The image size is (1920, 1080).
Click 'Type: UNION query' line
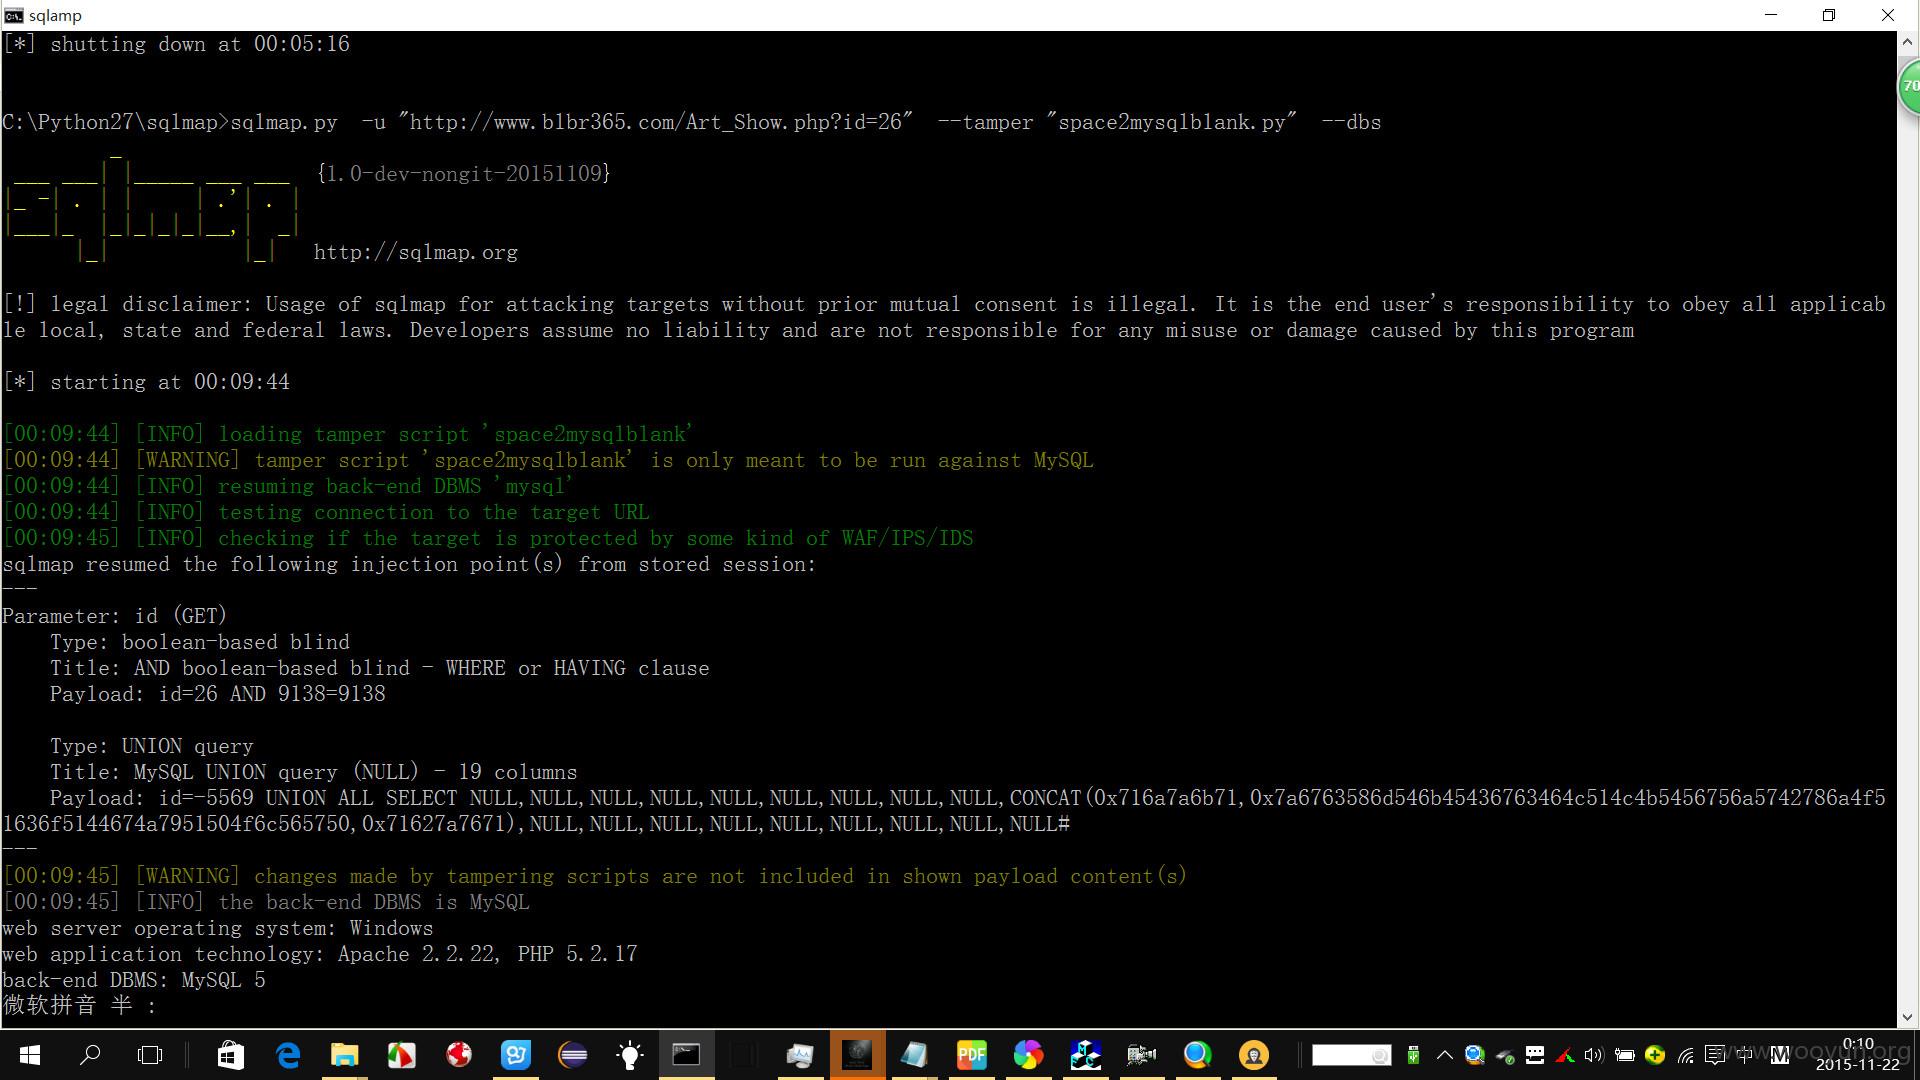pos(152,746)
